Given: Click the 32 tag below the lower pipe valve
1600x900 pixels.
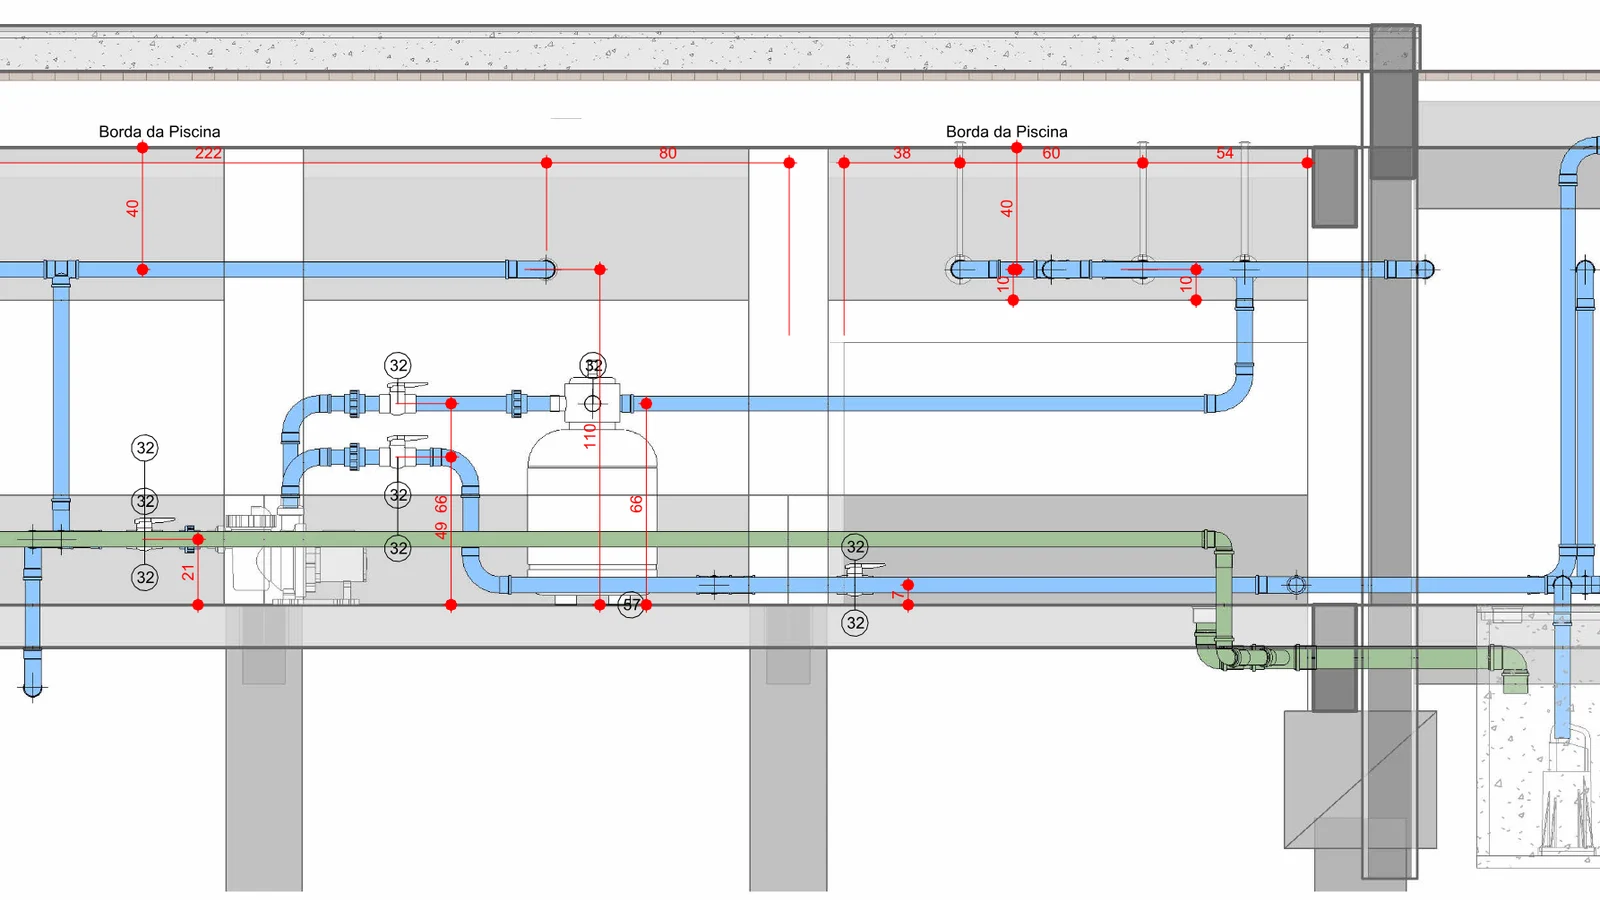Looking at the screenshot, I should [x=855, y=623].
